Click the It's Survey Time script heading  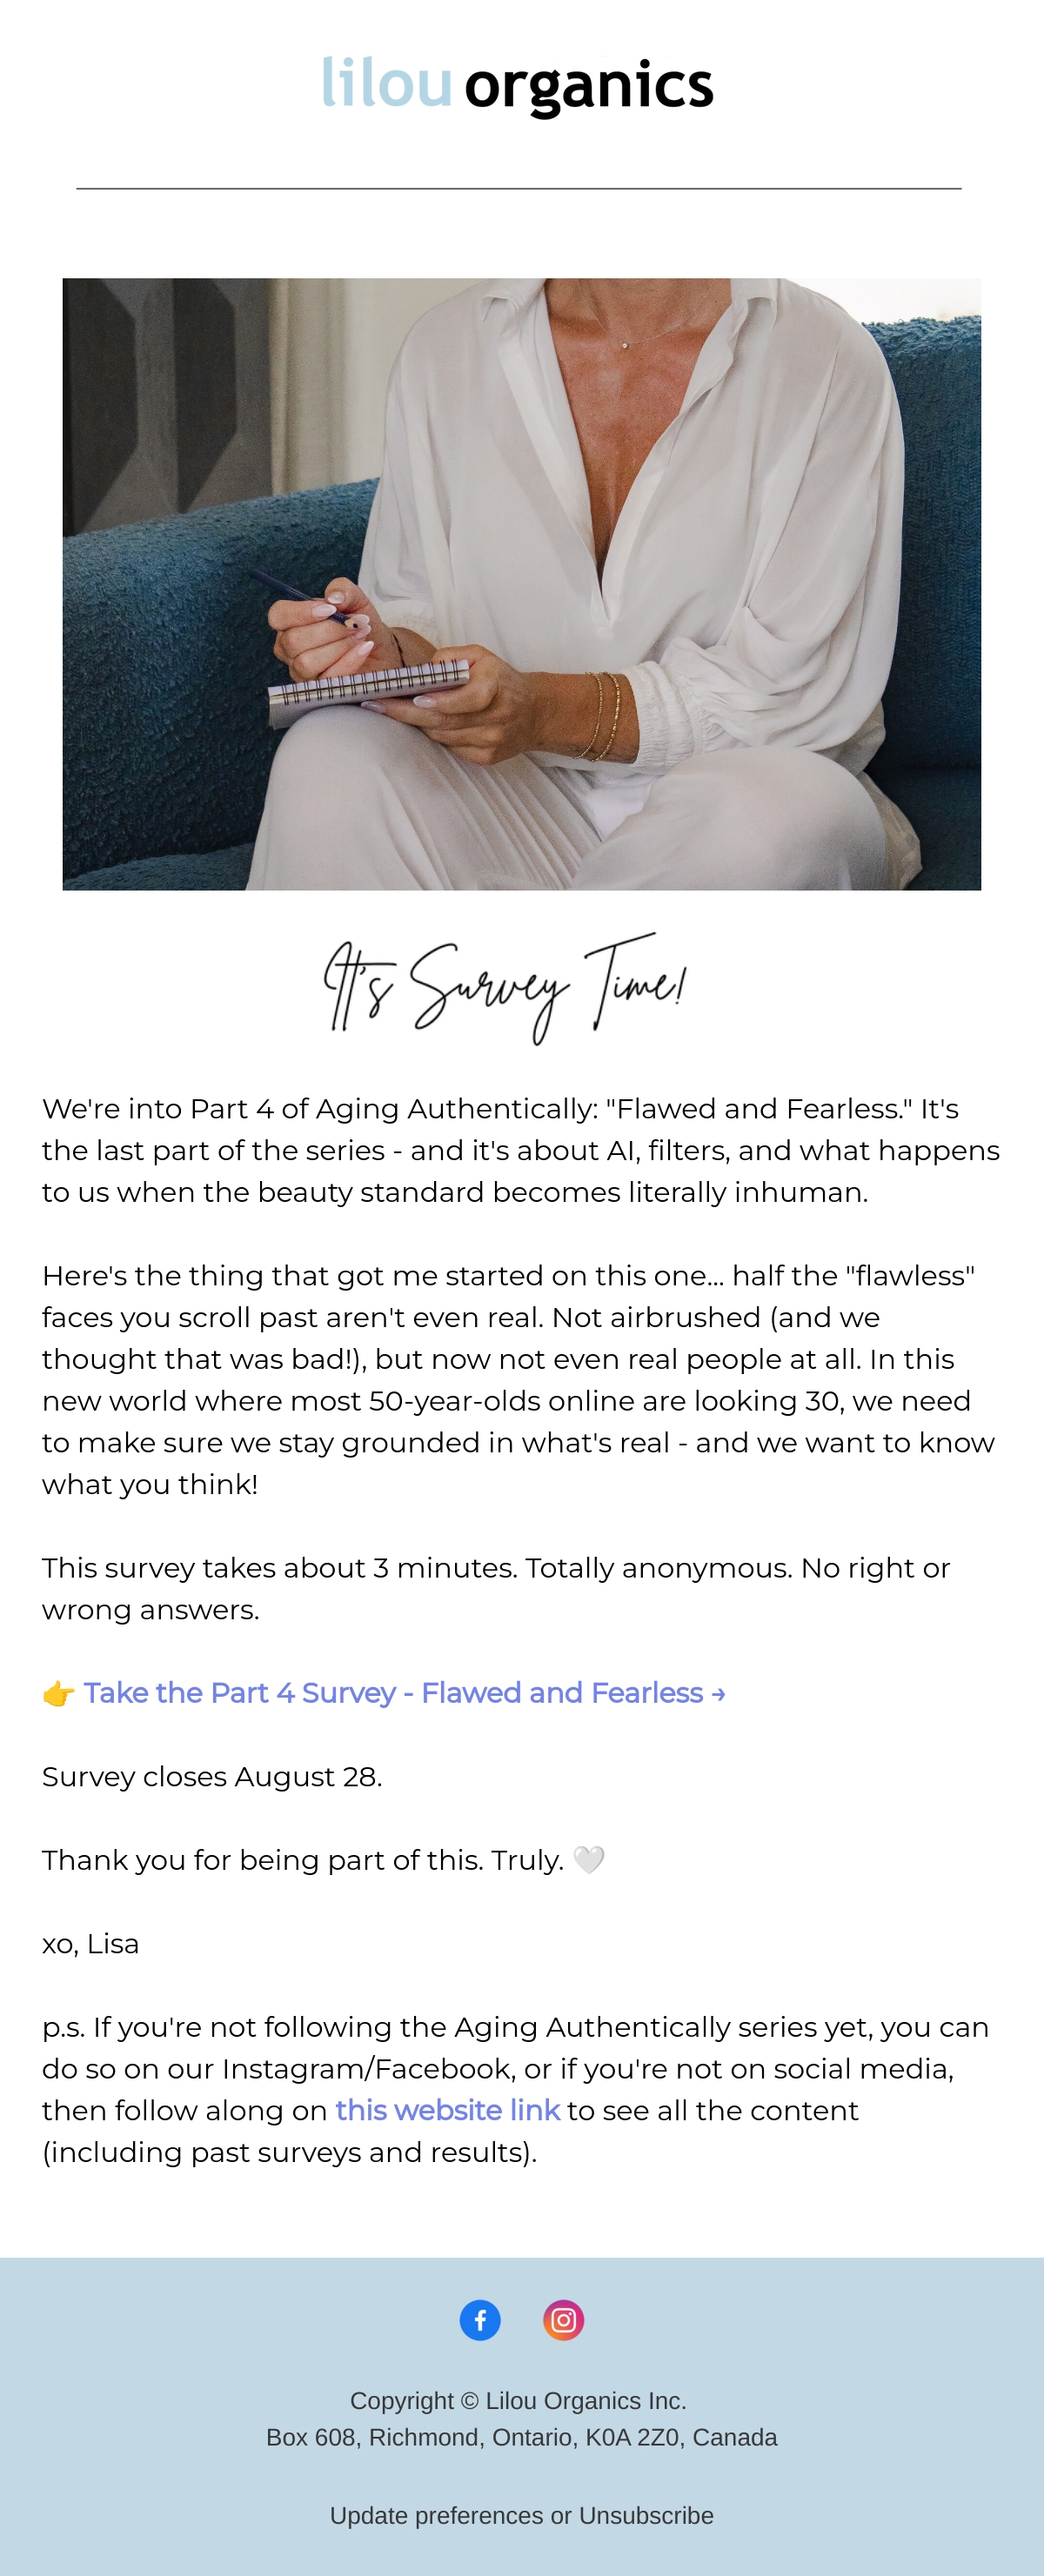click(505, 988)
